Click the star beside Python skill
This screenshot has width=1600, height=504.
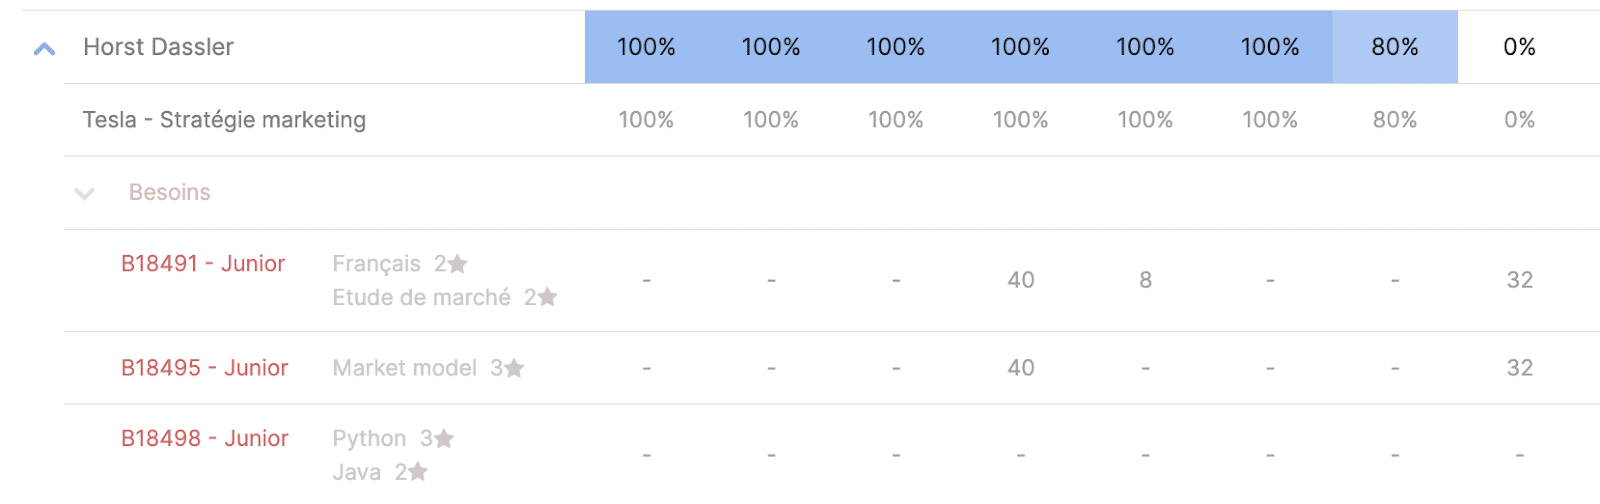(x=444, y=438)
